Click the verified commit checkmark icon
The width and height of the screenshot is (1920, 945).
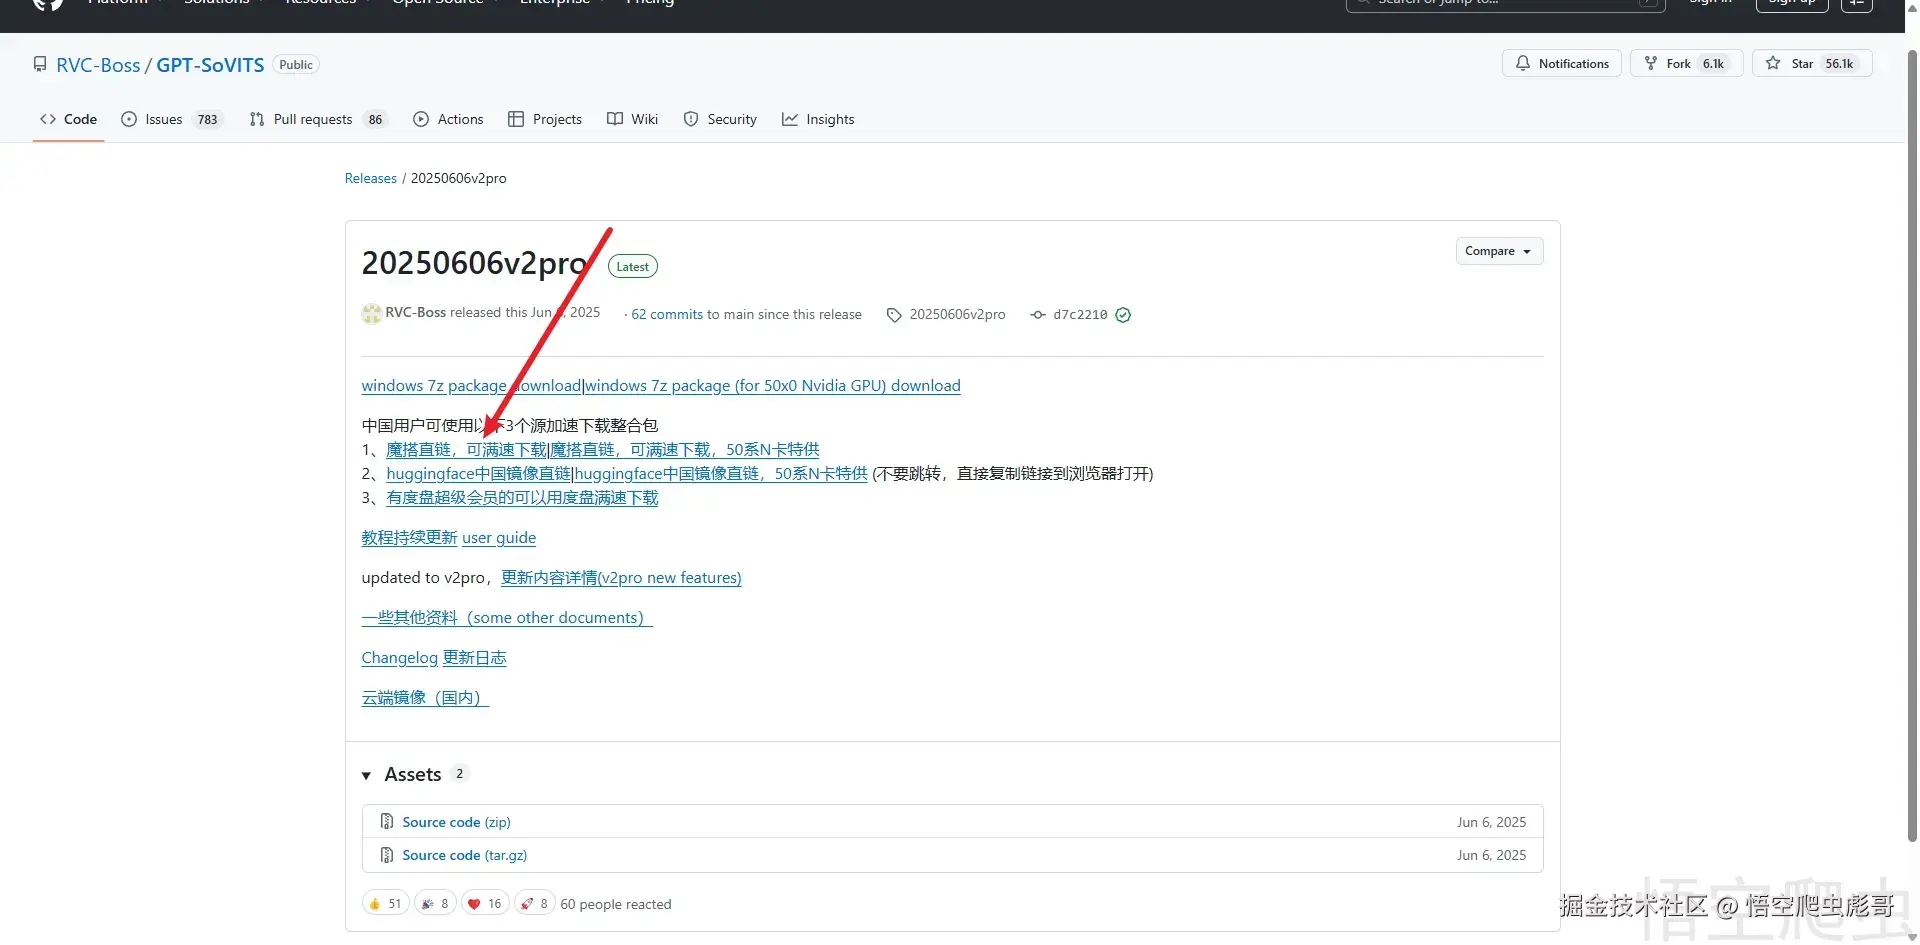coord(1123,315)
